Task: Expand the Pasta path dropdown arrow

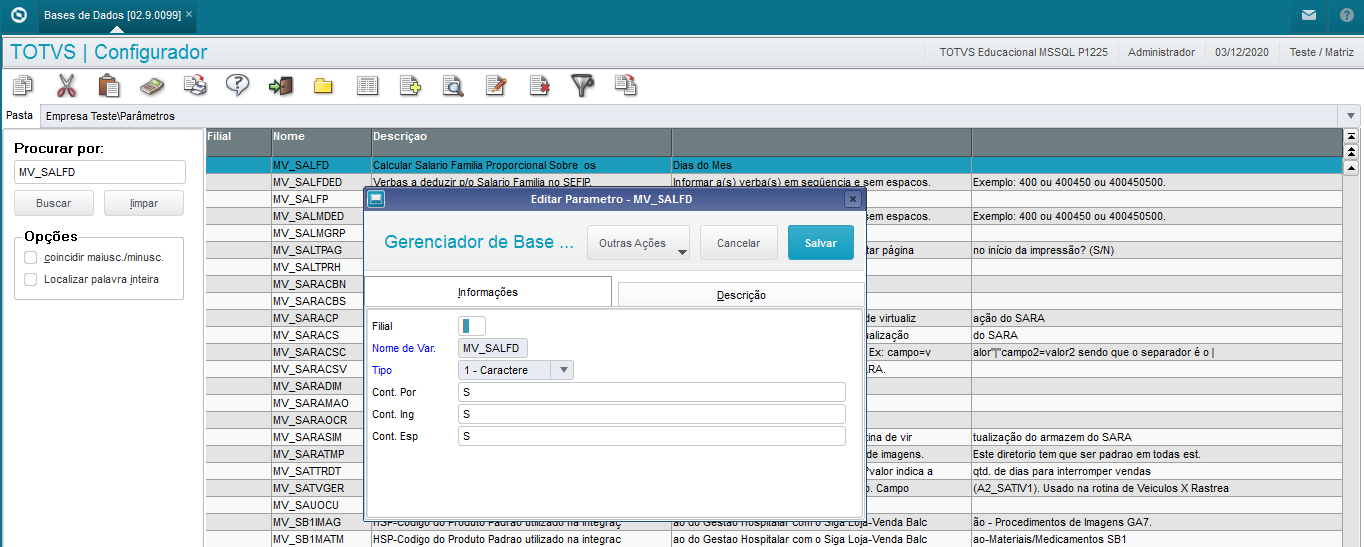Action: [x=1352, y=116]
